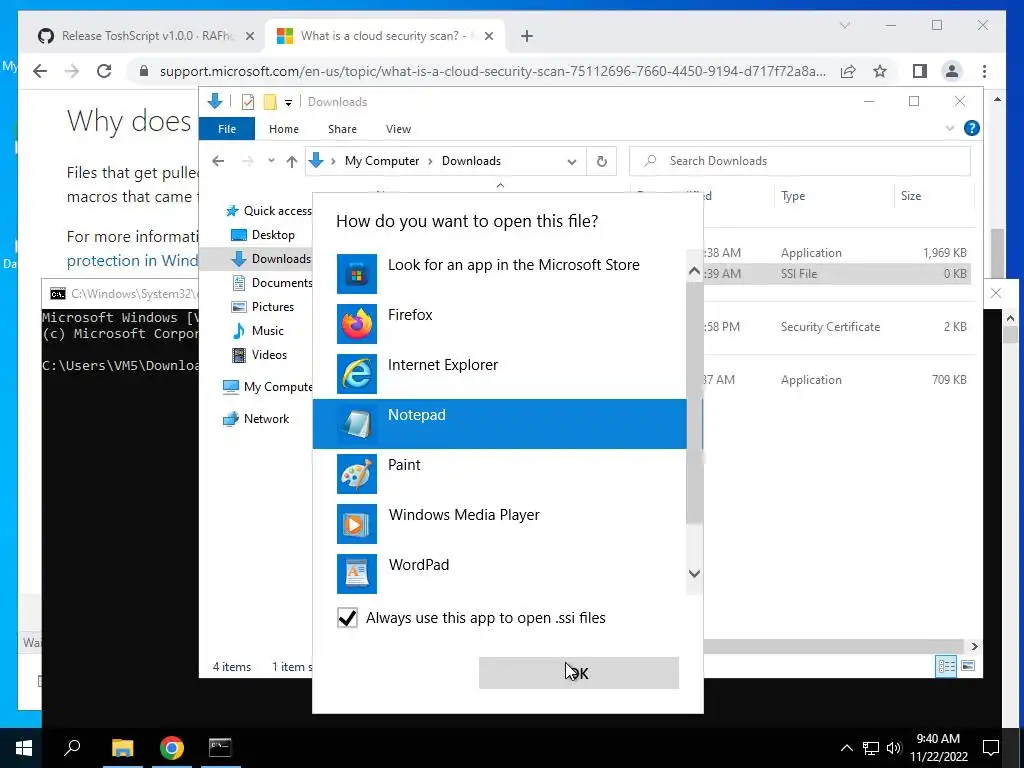Click New Folder quick access toolbar icon

coord(270,102)
